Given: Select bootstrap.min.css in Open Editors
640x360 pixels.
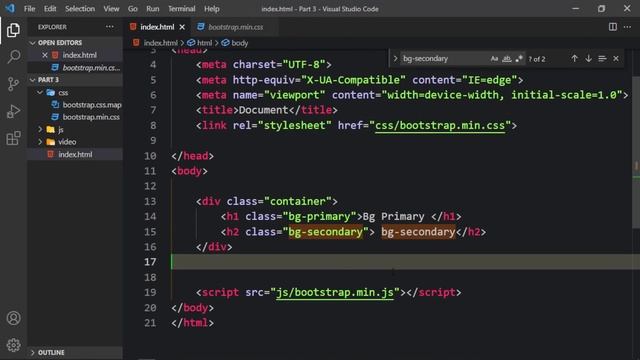Looking at the screenshot, I should click(x=91, y=68).
